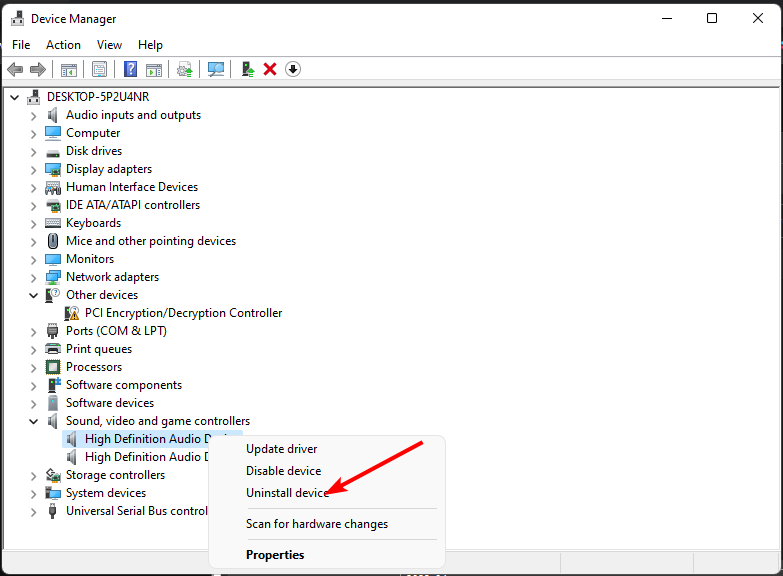Screen dimensions: 783x576
Task: Select the Software devices label
Action: [x=110, y=403]
